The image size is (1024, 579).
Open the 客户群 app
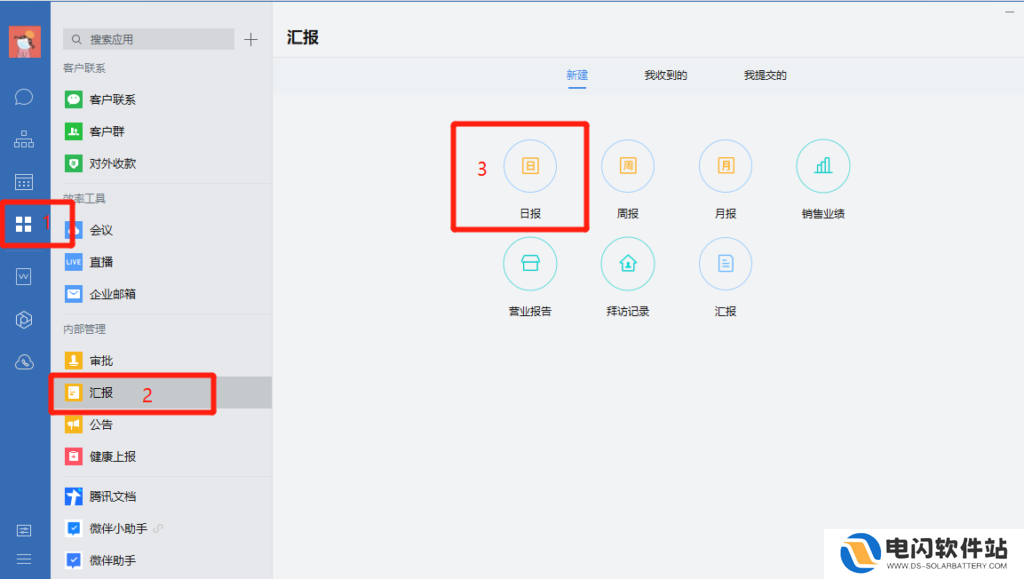click(161, 132)
